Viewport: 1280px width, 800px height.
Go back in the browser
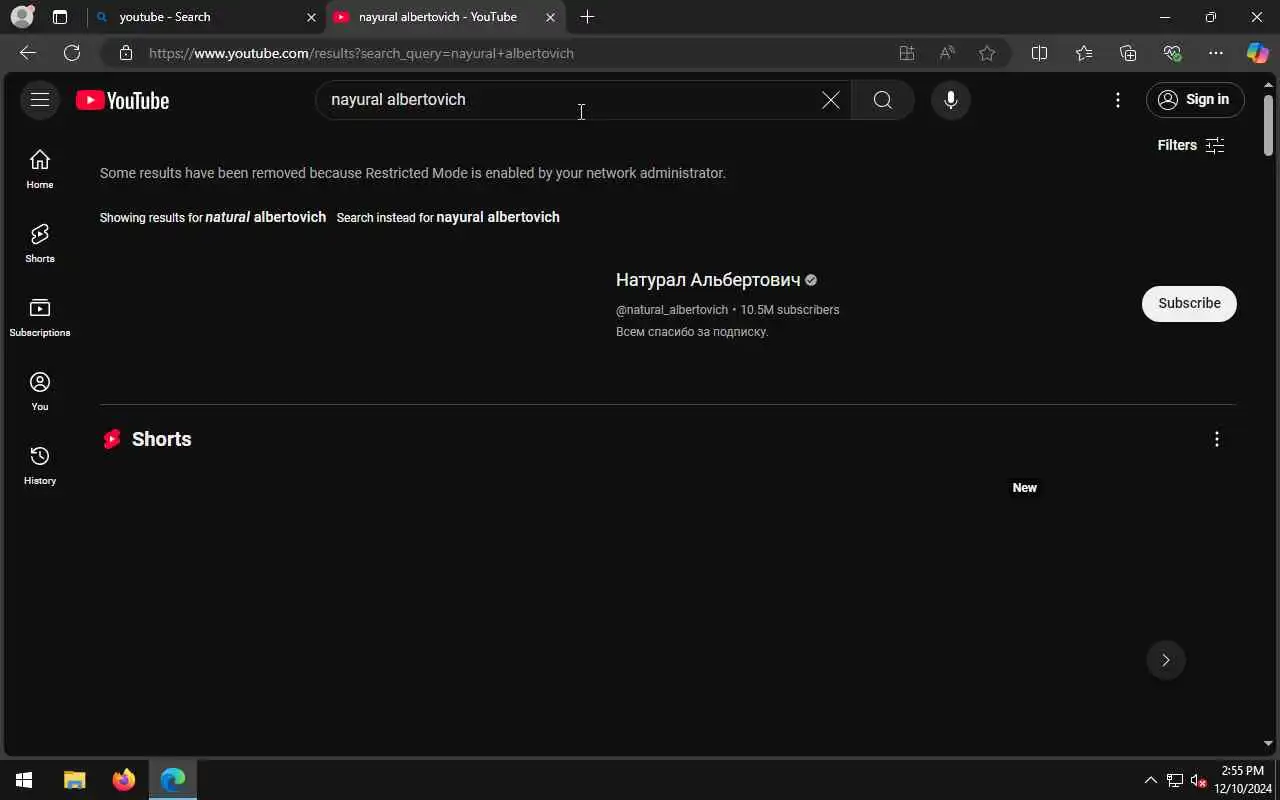click(x=28, y=53)
